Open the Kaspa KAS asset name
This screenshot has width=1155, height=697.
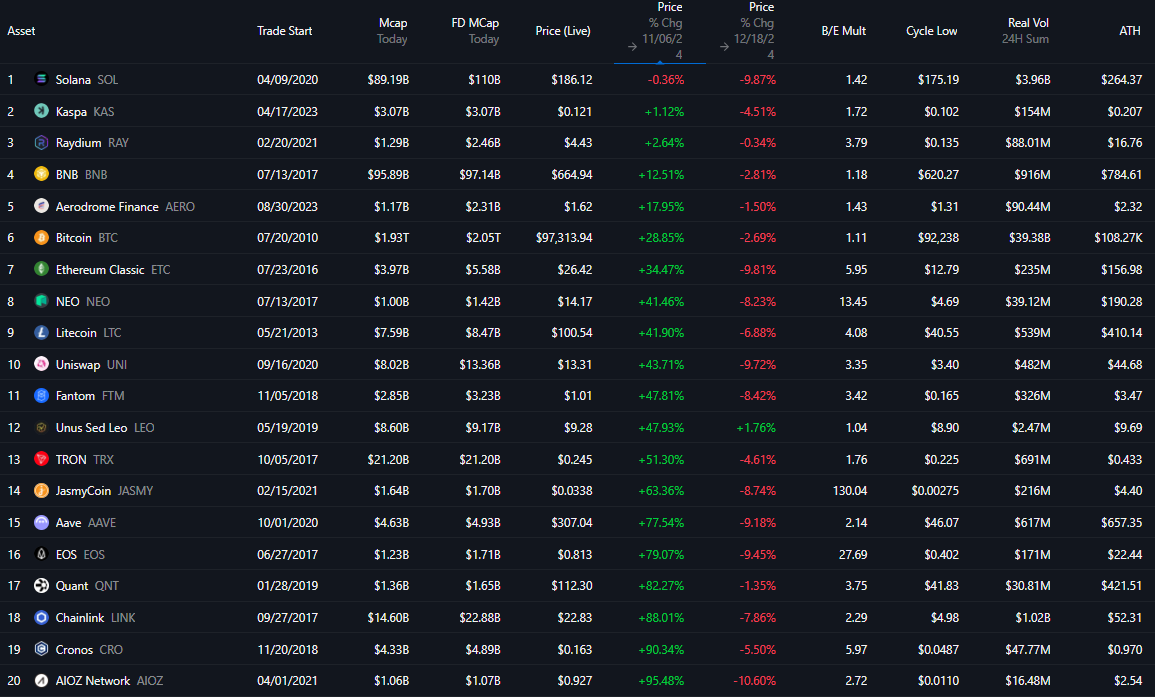point(85,112)
